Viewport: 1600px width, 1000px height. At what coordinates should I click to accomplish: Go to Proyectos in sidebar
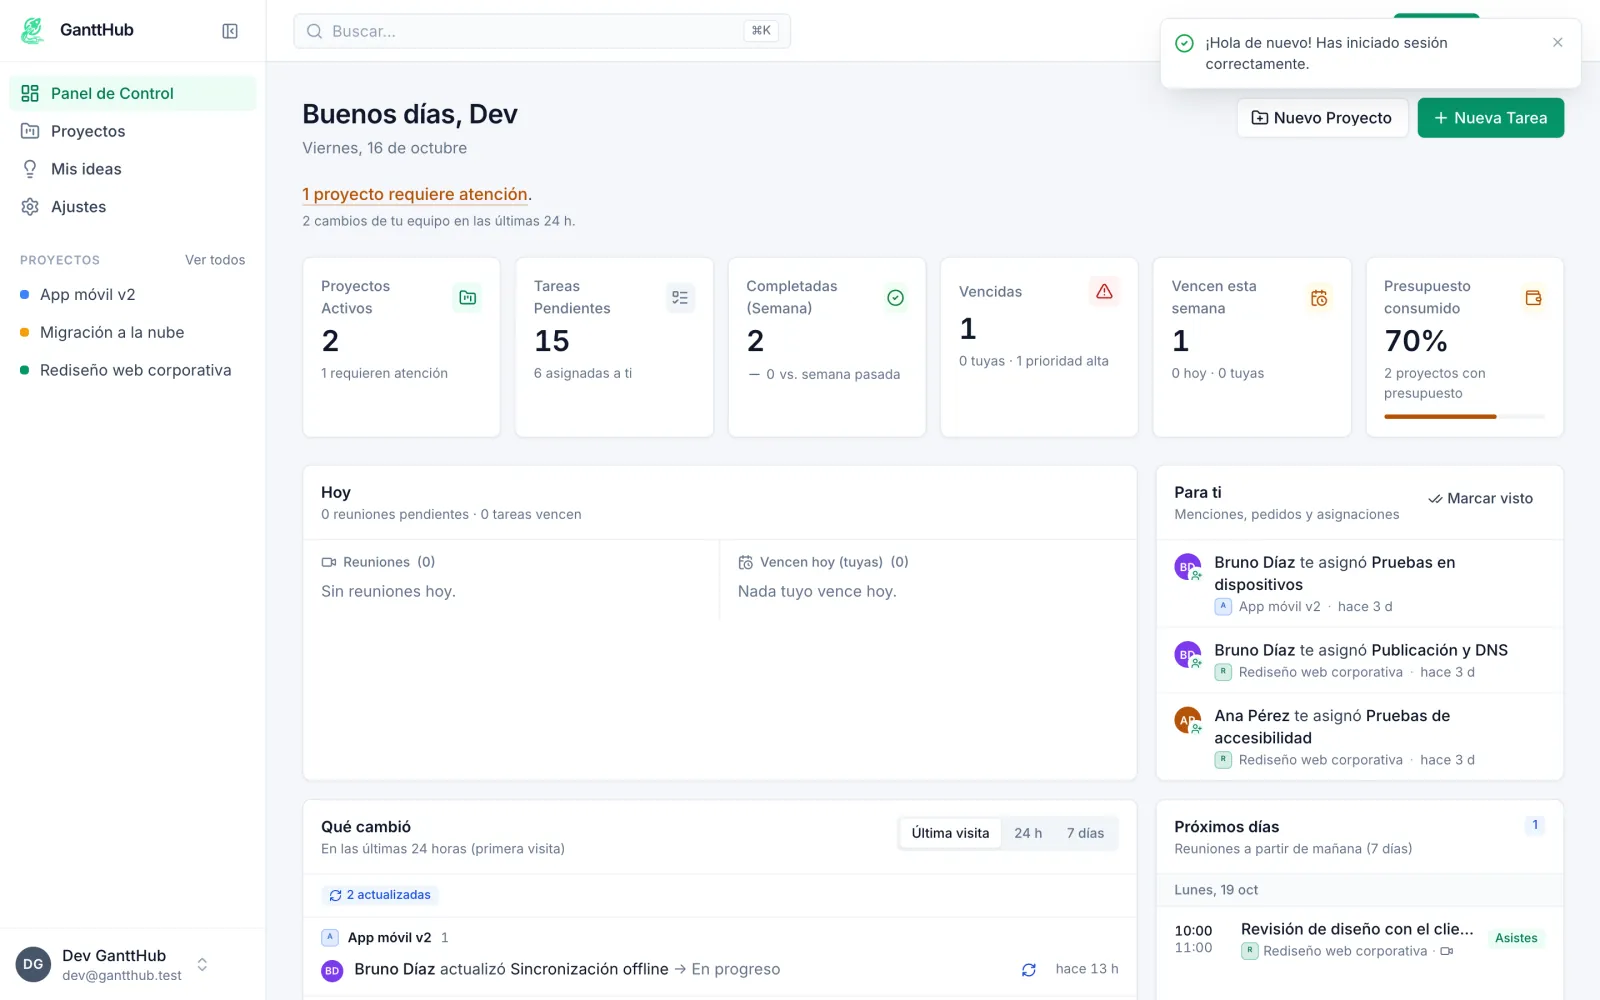[x=132, y=131]
